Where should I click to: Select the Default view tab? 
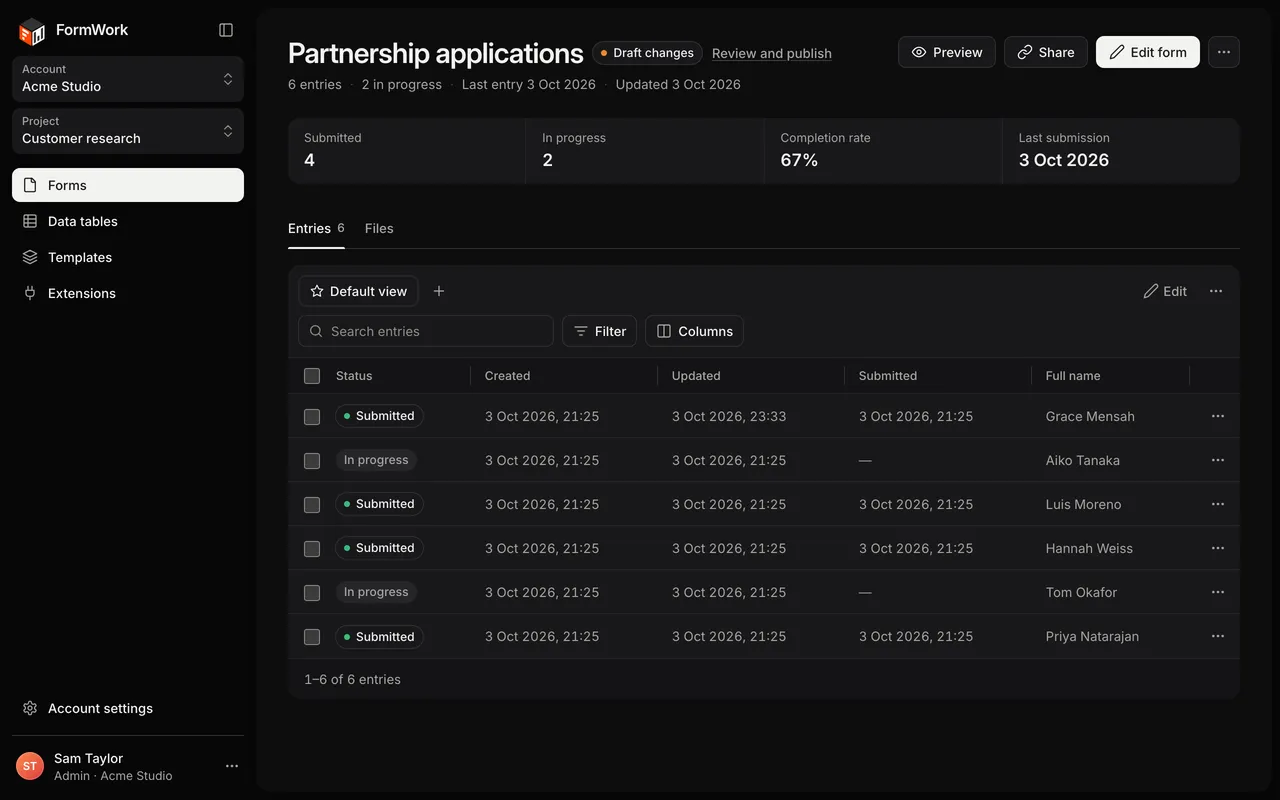click(359, 291)
